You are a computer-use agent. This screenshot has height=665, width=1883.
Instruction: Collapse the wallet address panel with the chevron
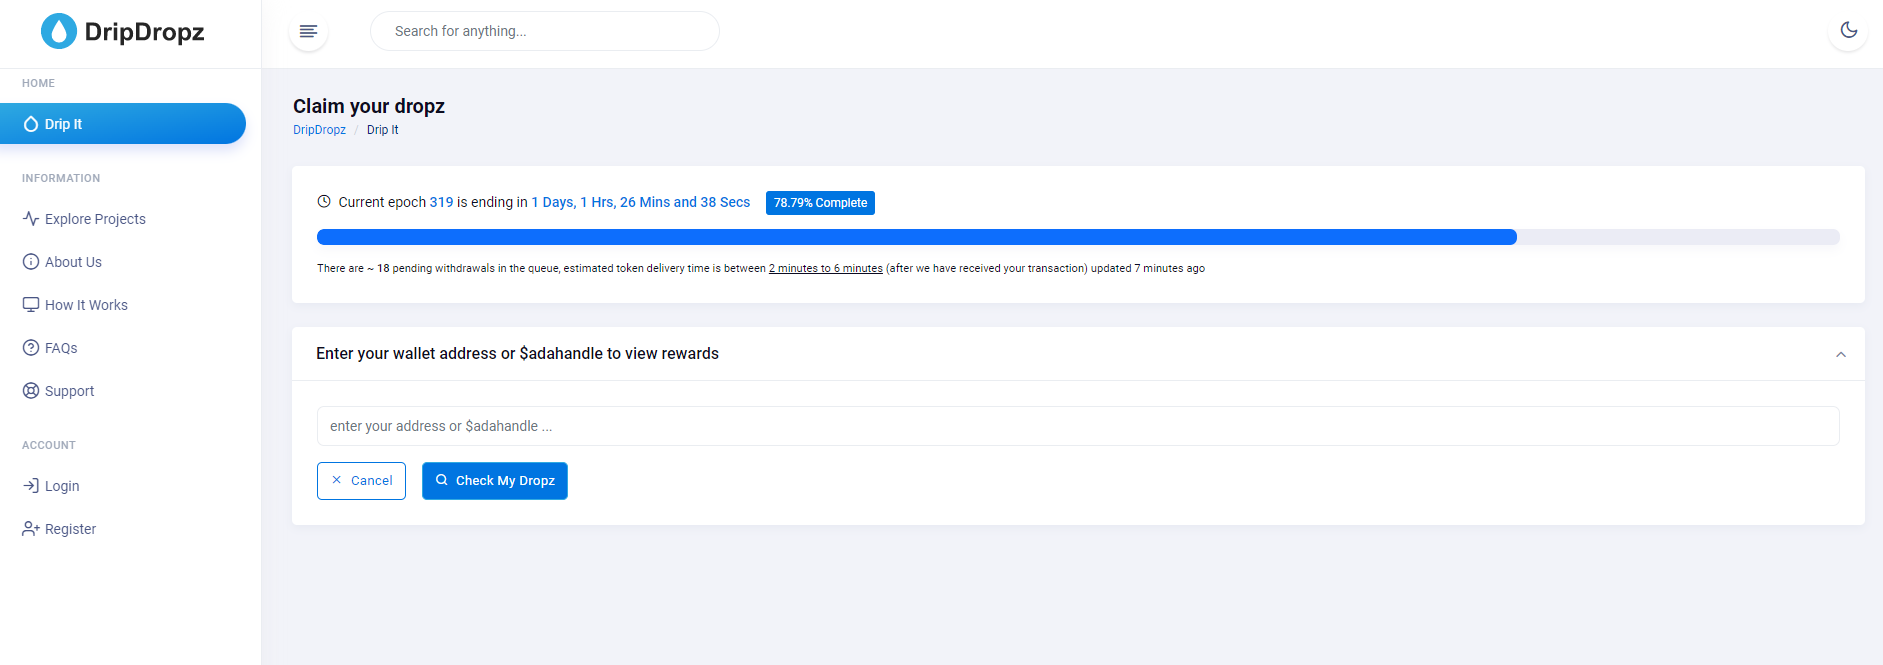(x=1840, y=354)
